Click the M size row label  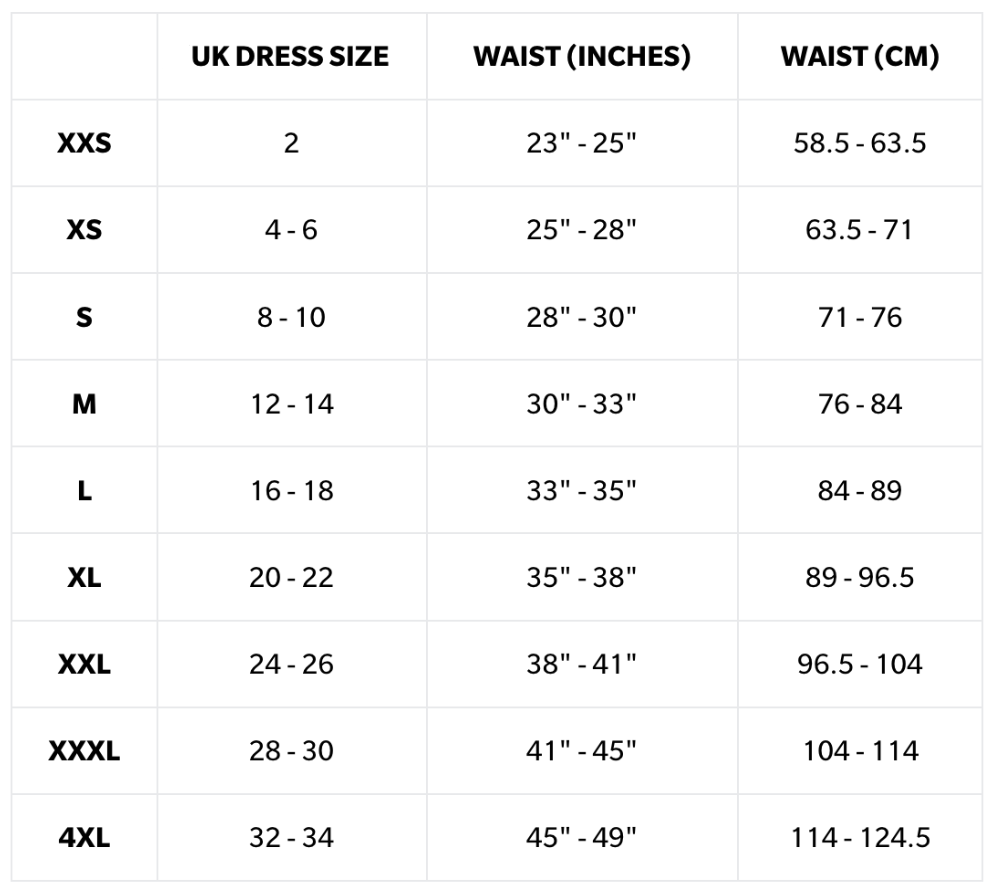pyautogui.click(x=84, y=404)
